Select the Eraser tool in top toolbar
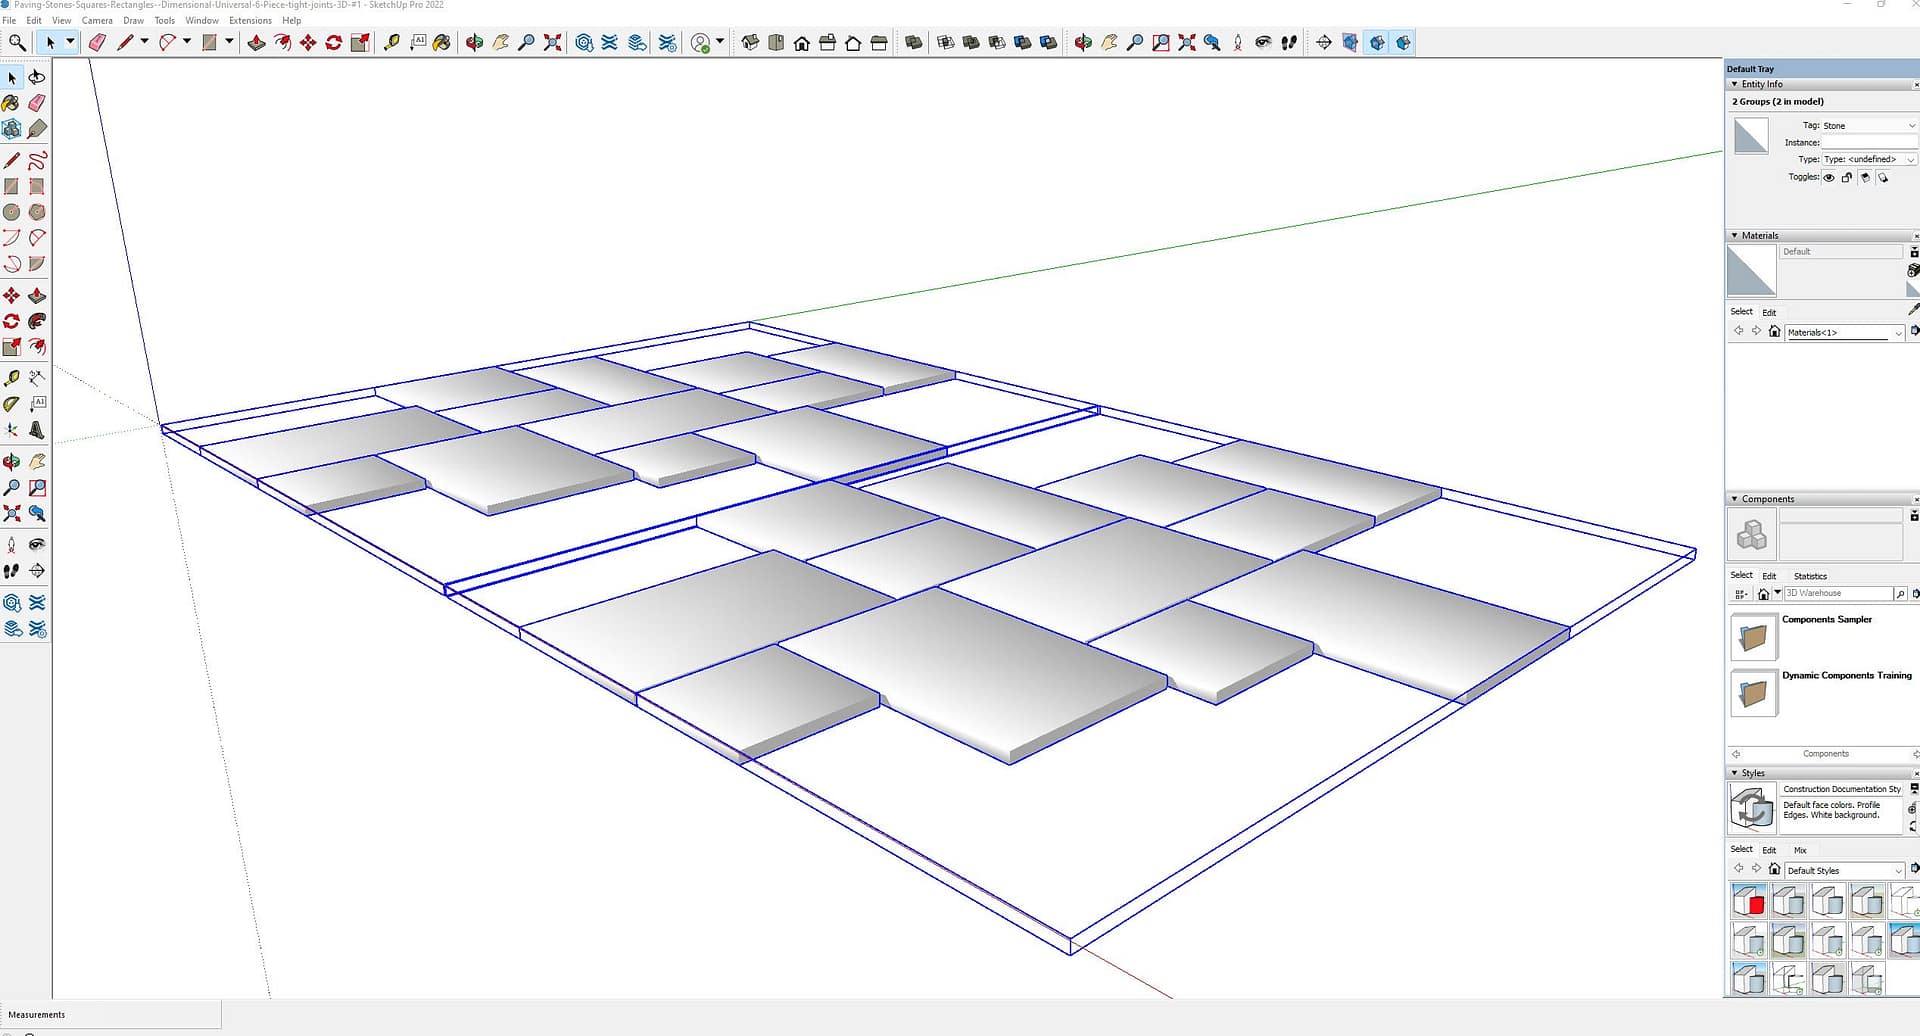Screen dimensions: 1920x1036 coord(97,42)
